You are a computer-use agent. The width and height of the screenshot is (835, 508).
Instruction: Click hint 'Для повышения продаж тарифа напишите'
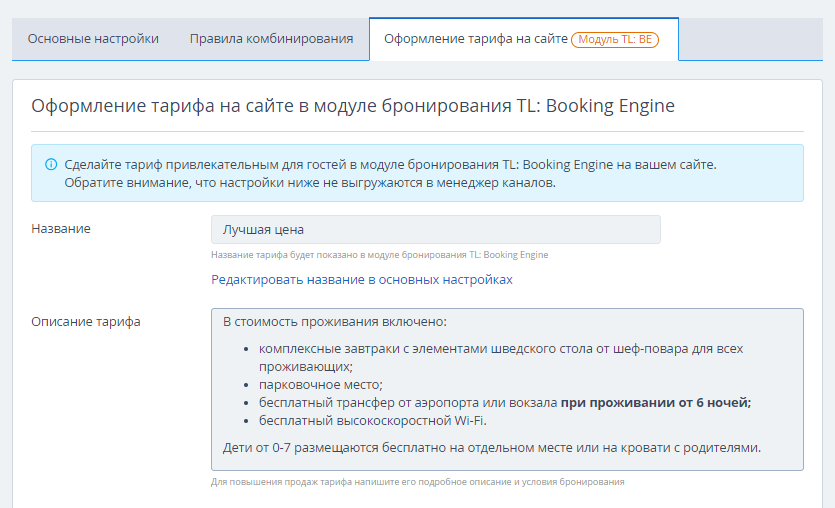coord(418,482)
